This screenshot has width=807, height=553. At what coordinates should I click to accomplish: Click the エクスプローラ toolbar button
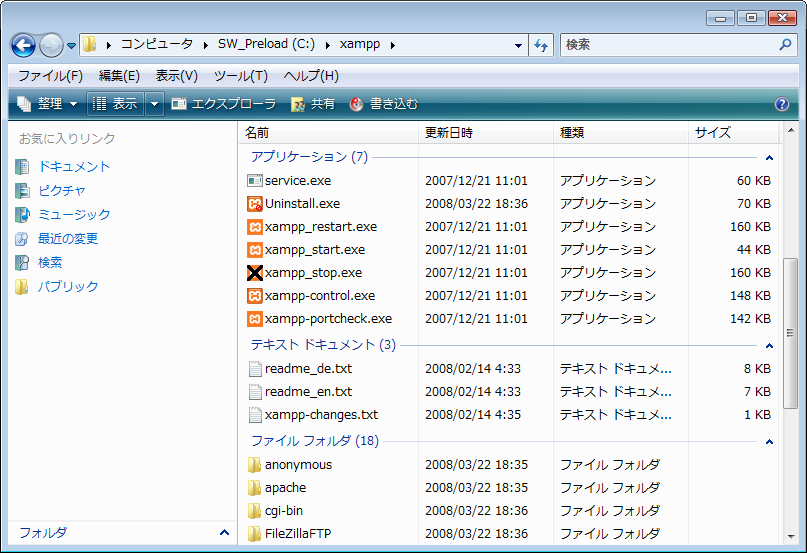(223, 104)
